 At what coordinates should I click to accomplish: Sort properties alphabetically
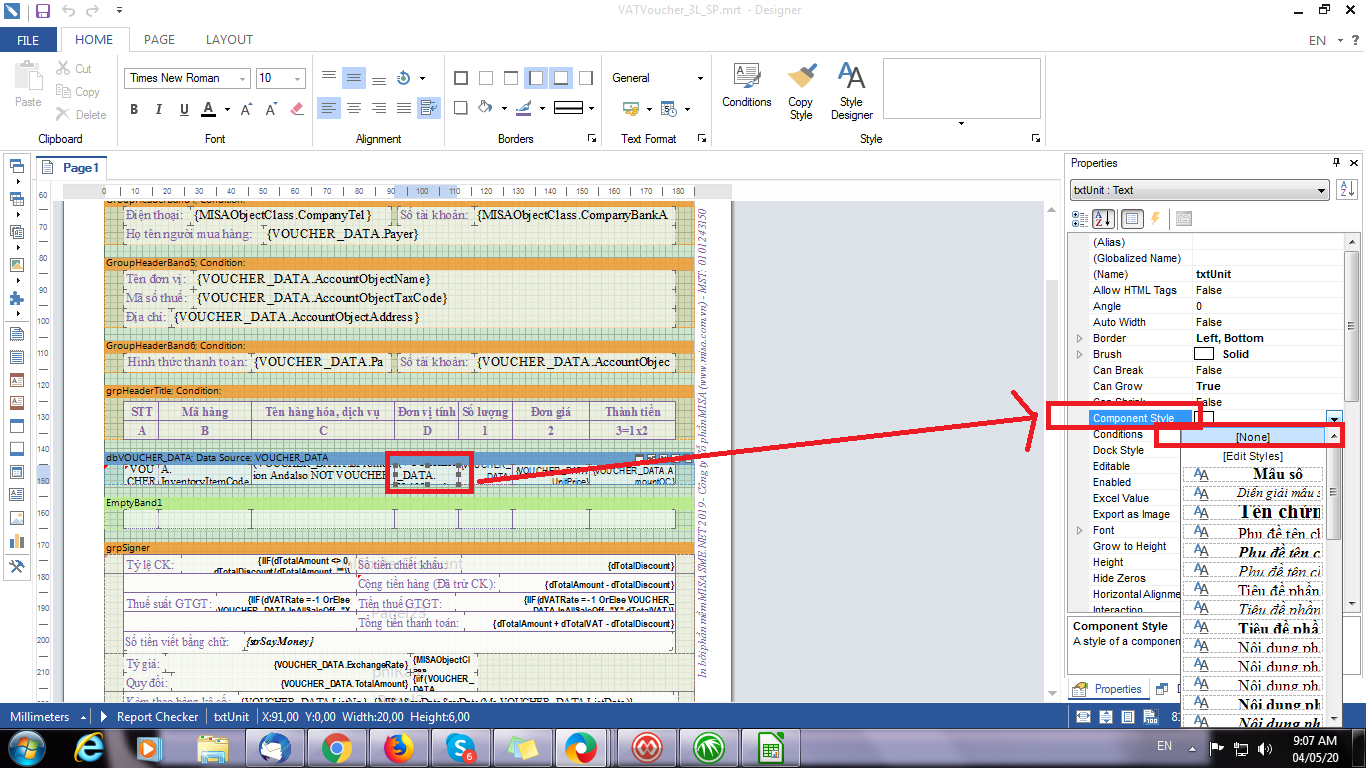[1104, 218]
